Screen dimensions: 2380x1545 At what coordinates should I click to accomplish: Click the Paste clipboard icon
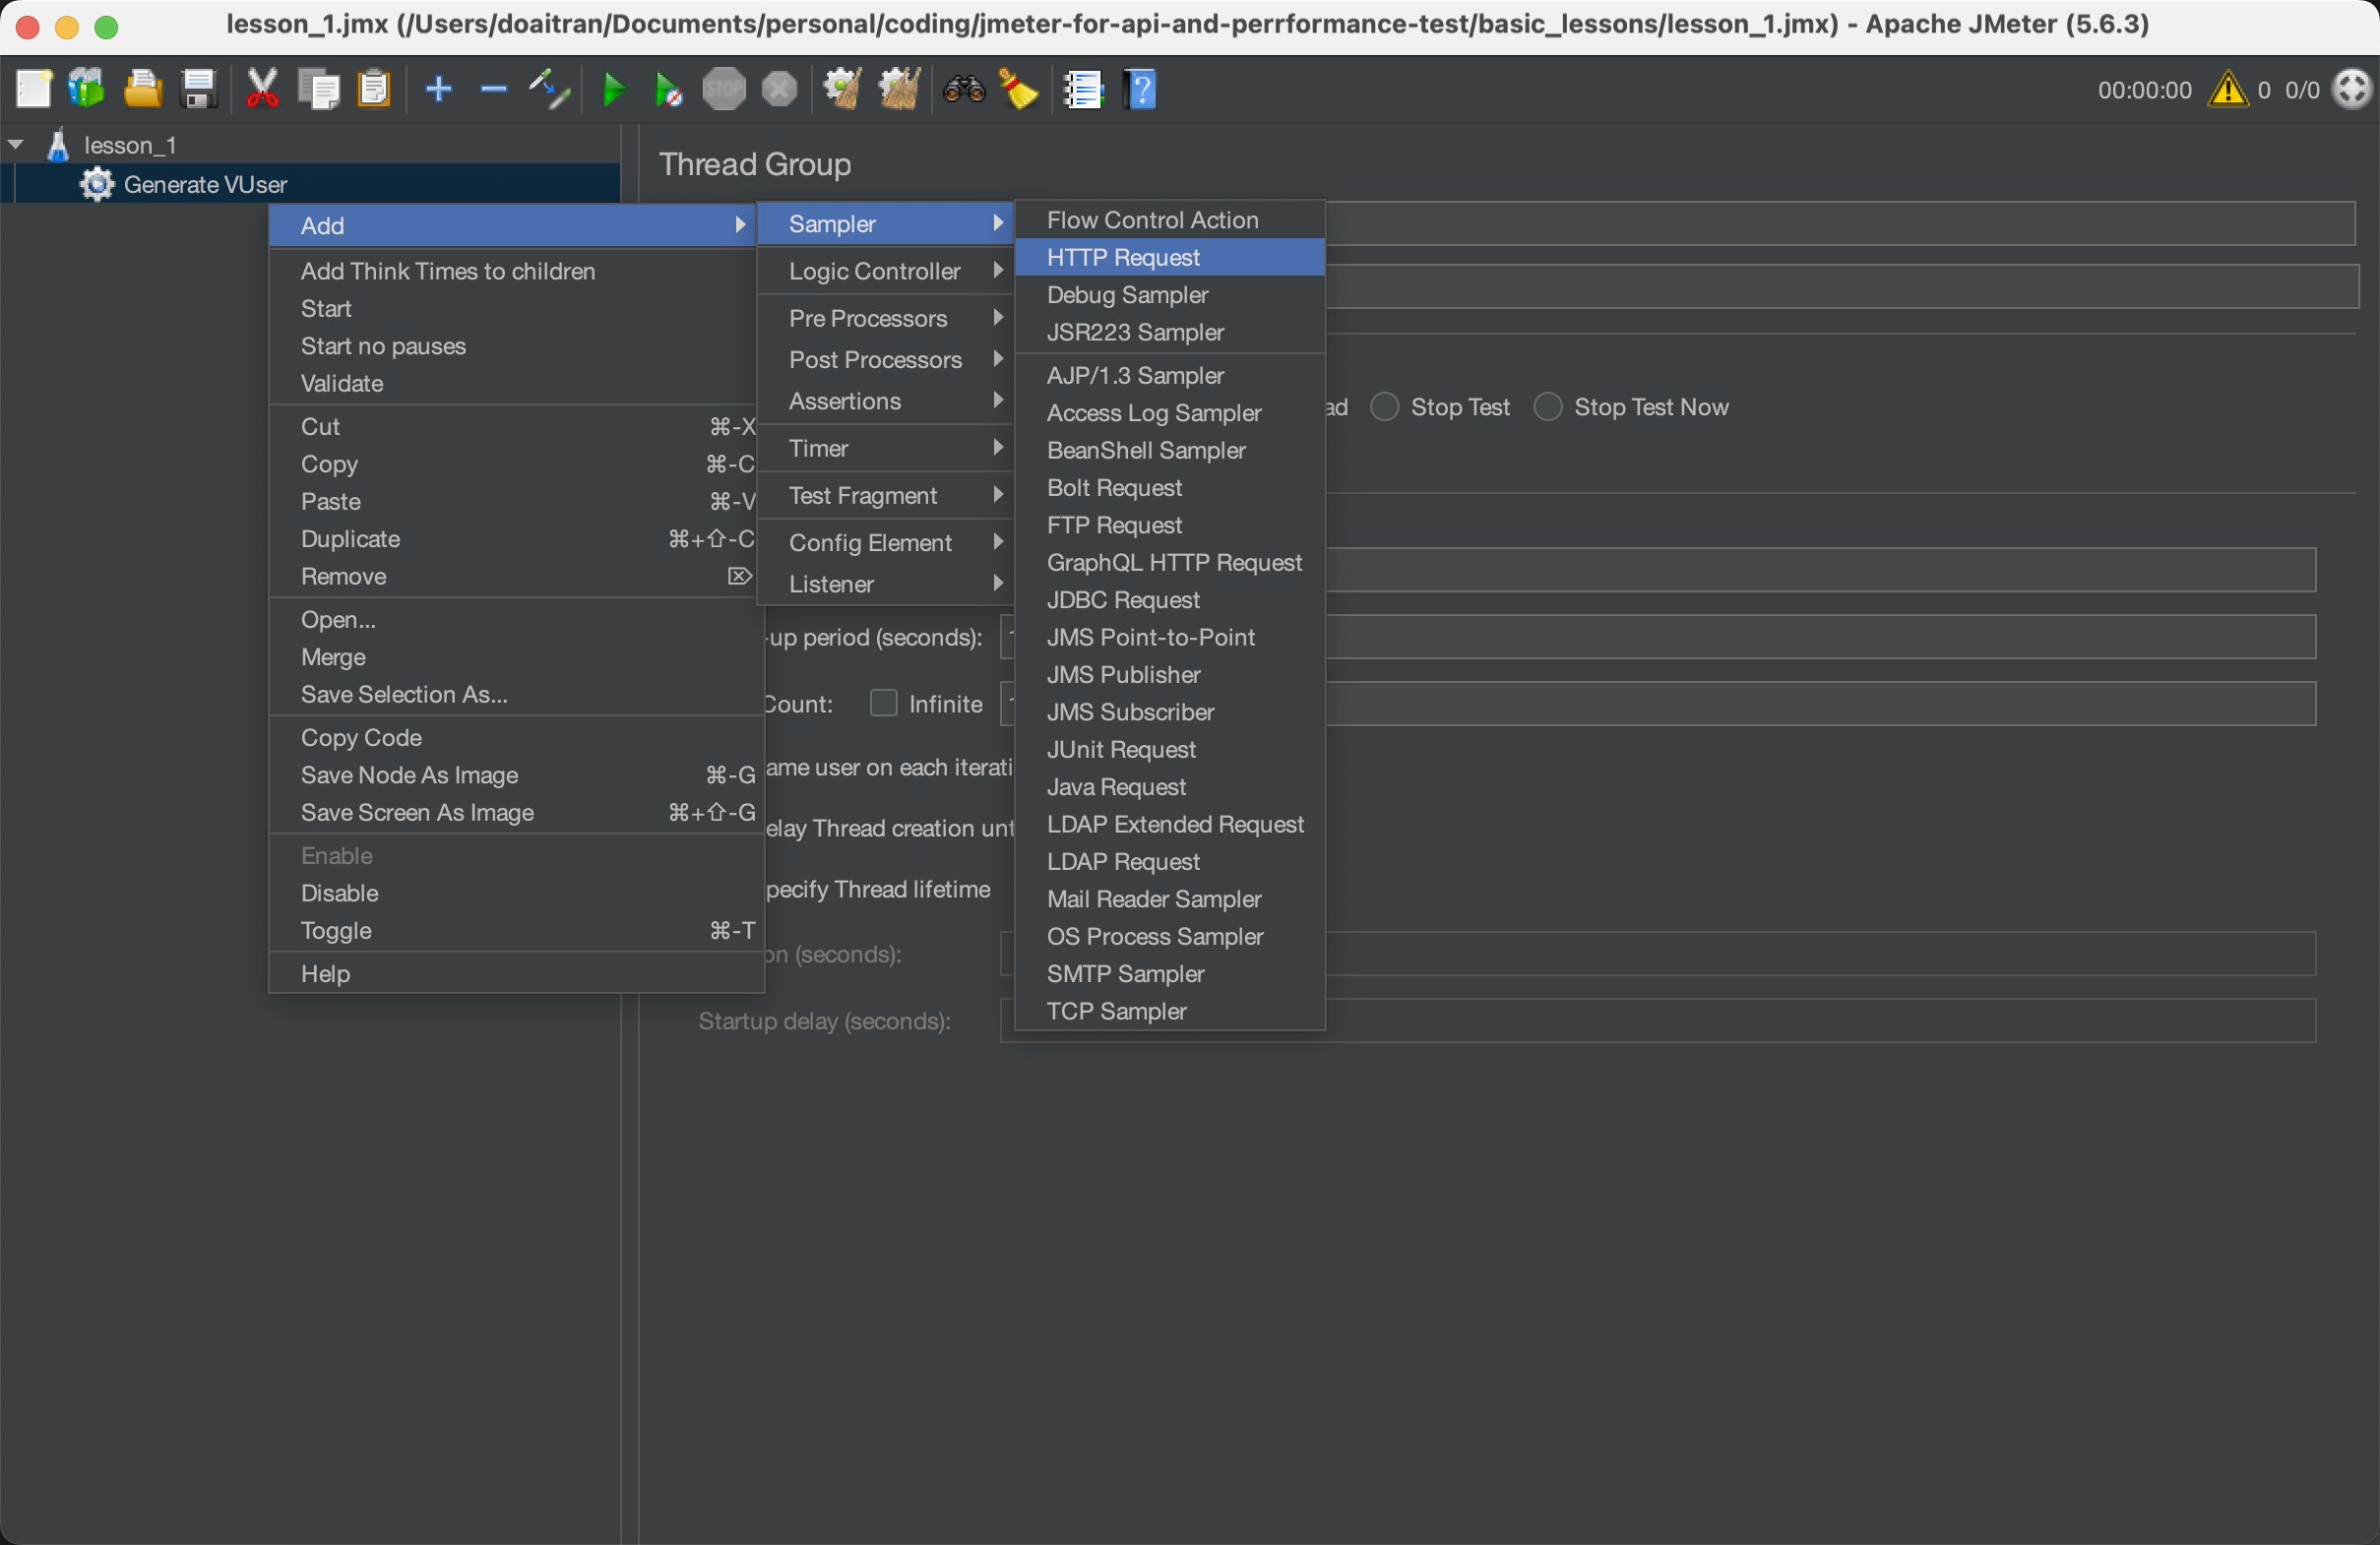coord(374,89)
